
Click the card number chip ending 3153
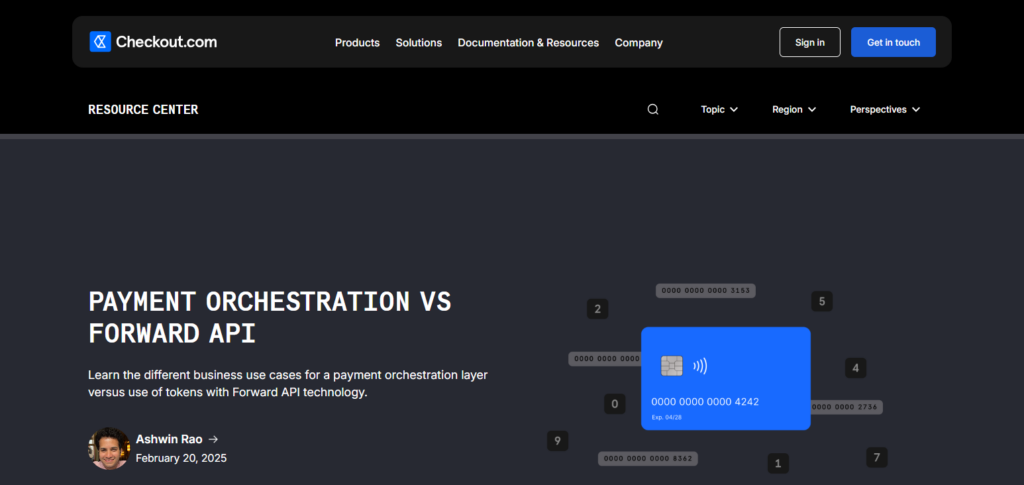point(706,290)
